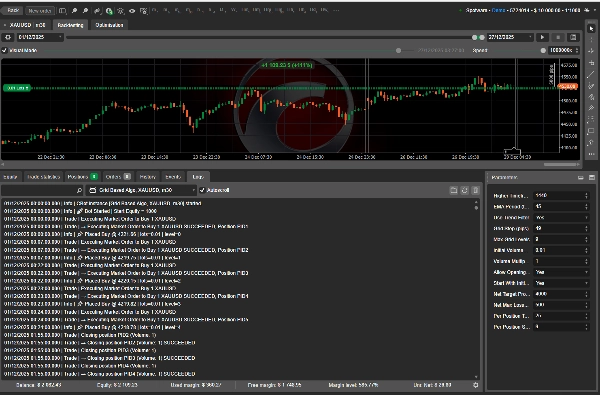Click the speed value stepper arrows

pyautogui.click(x=577, y=50)
